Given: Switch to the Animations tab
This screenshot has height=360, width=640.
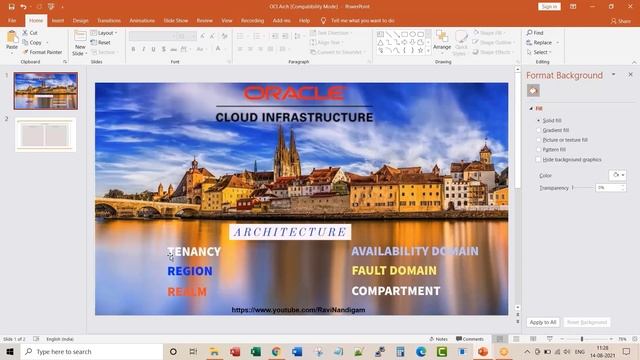Looking at the screenshot, I should 142,20.
